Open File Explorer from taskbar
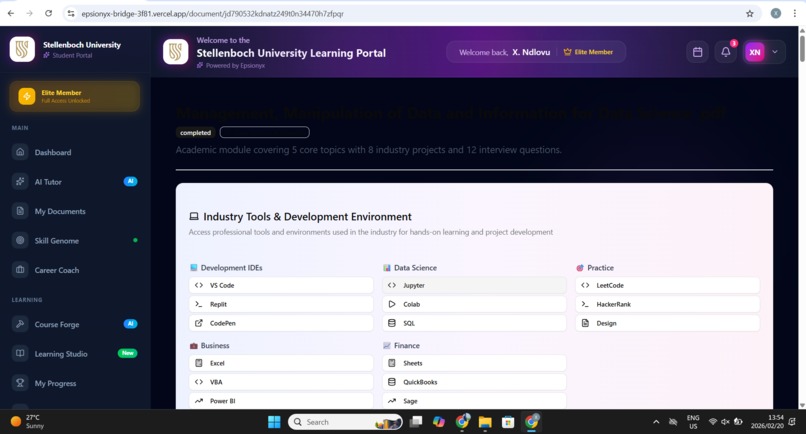This screenshot has width=806, height=434. tap(485, 422)
